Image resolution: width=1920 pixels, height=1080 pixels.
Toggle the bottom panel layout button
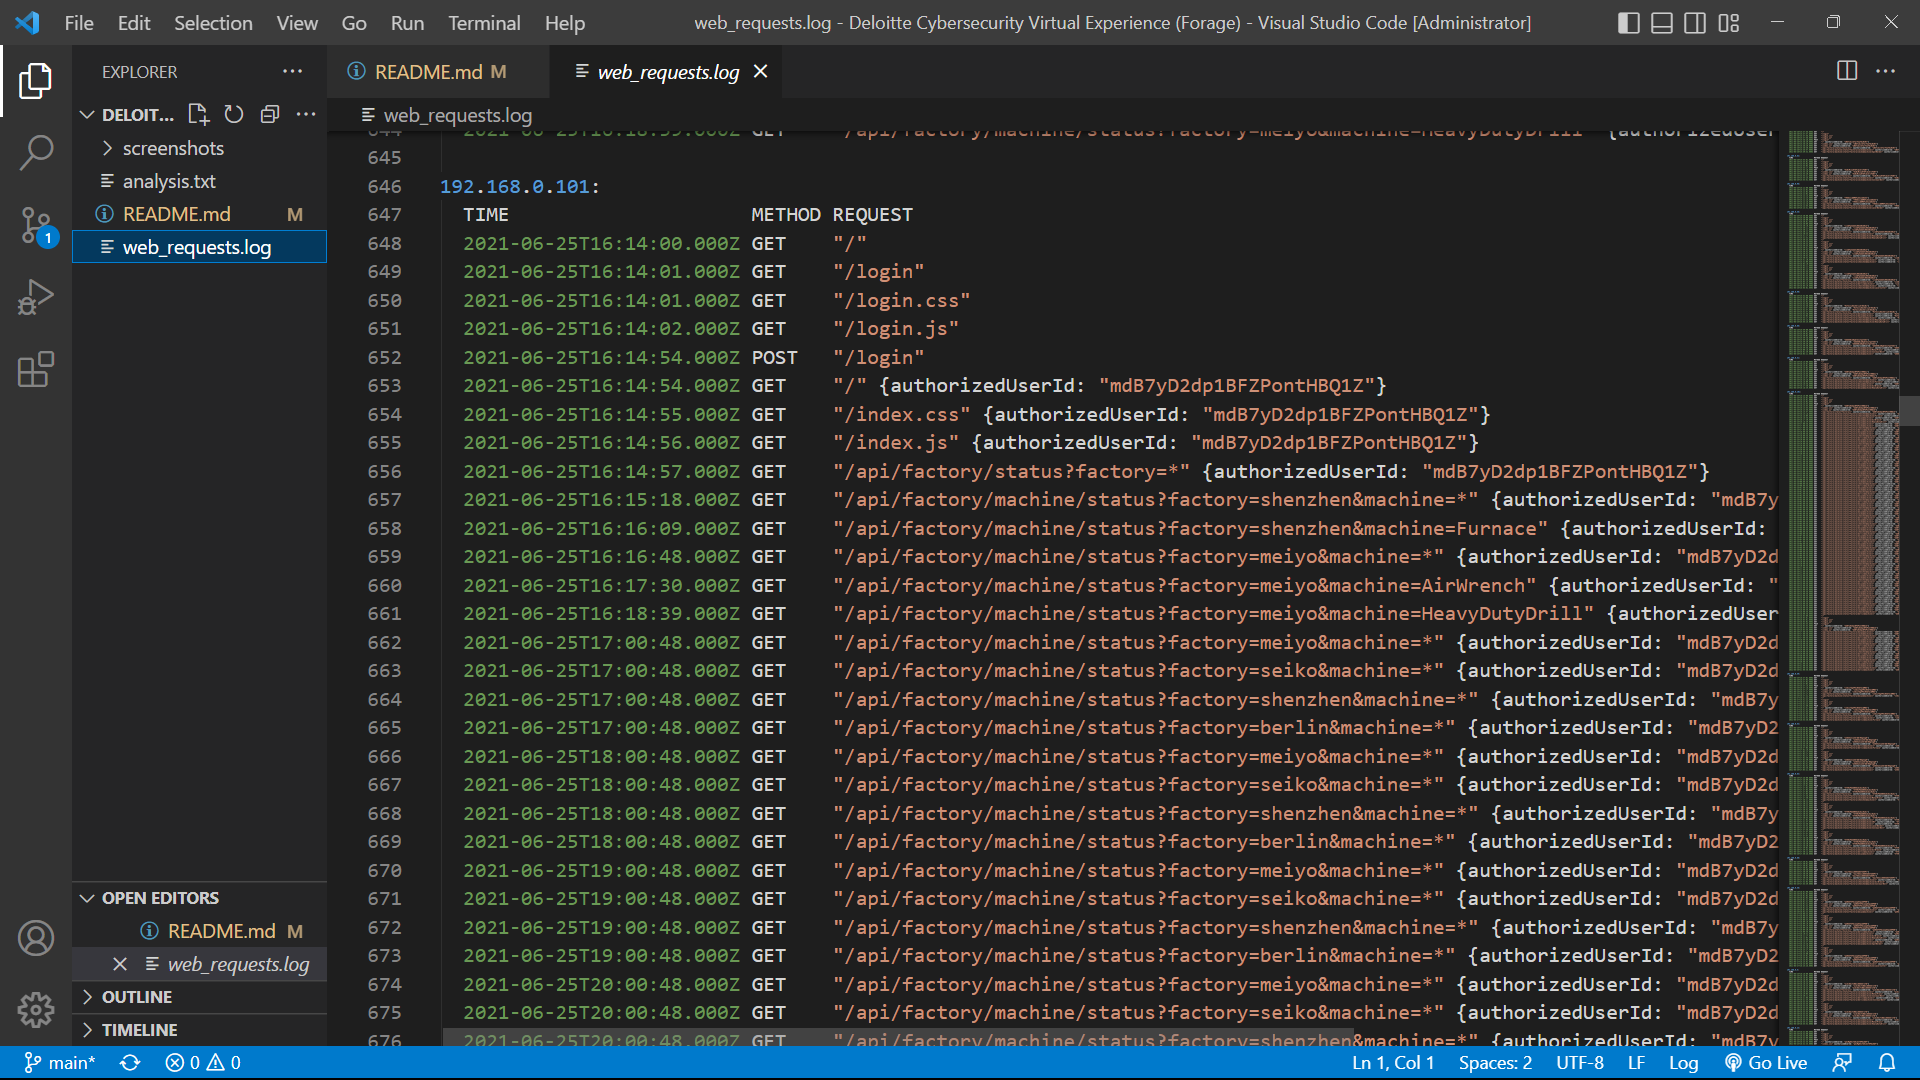point(1661,23)
